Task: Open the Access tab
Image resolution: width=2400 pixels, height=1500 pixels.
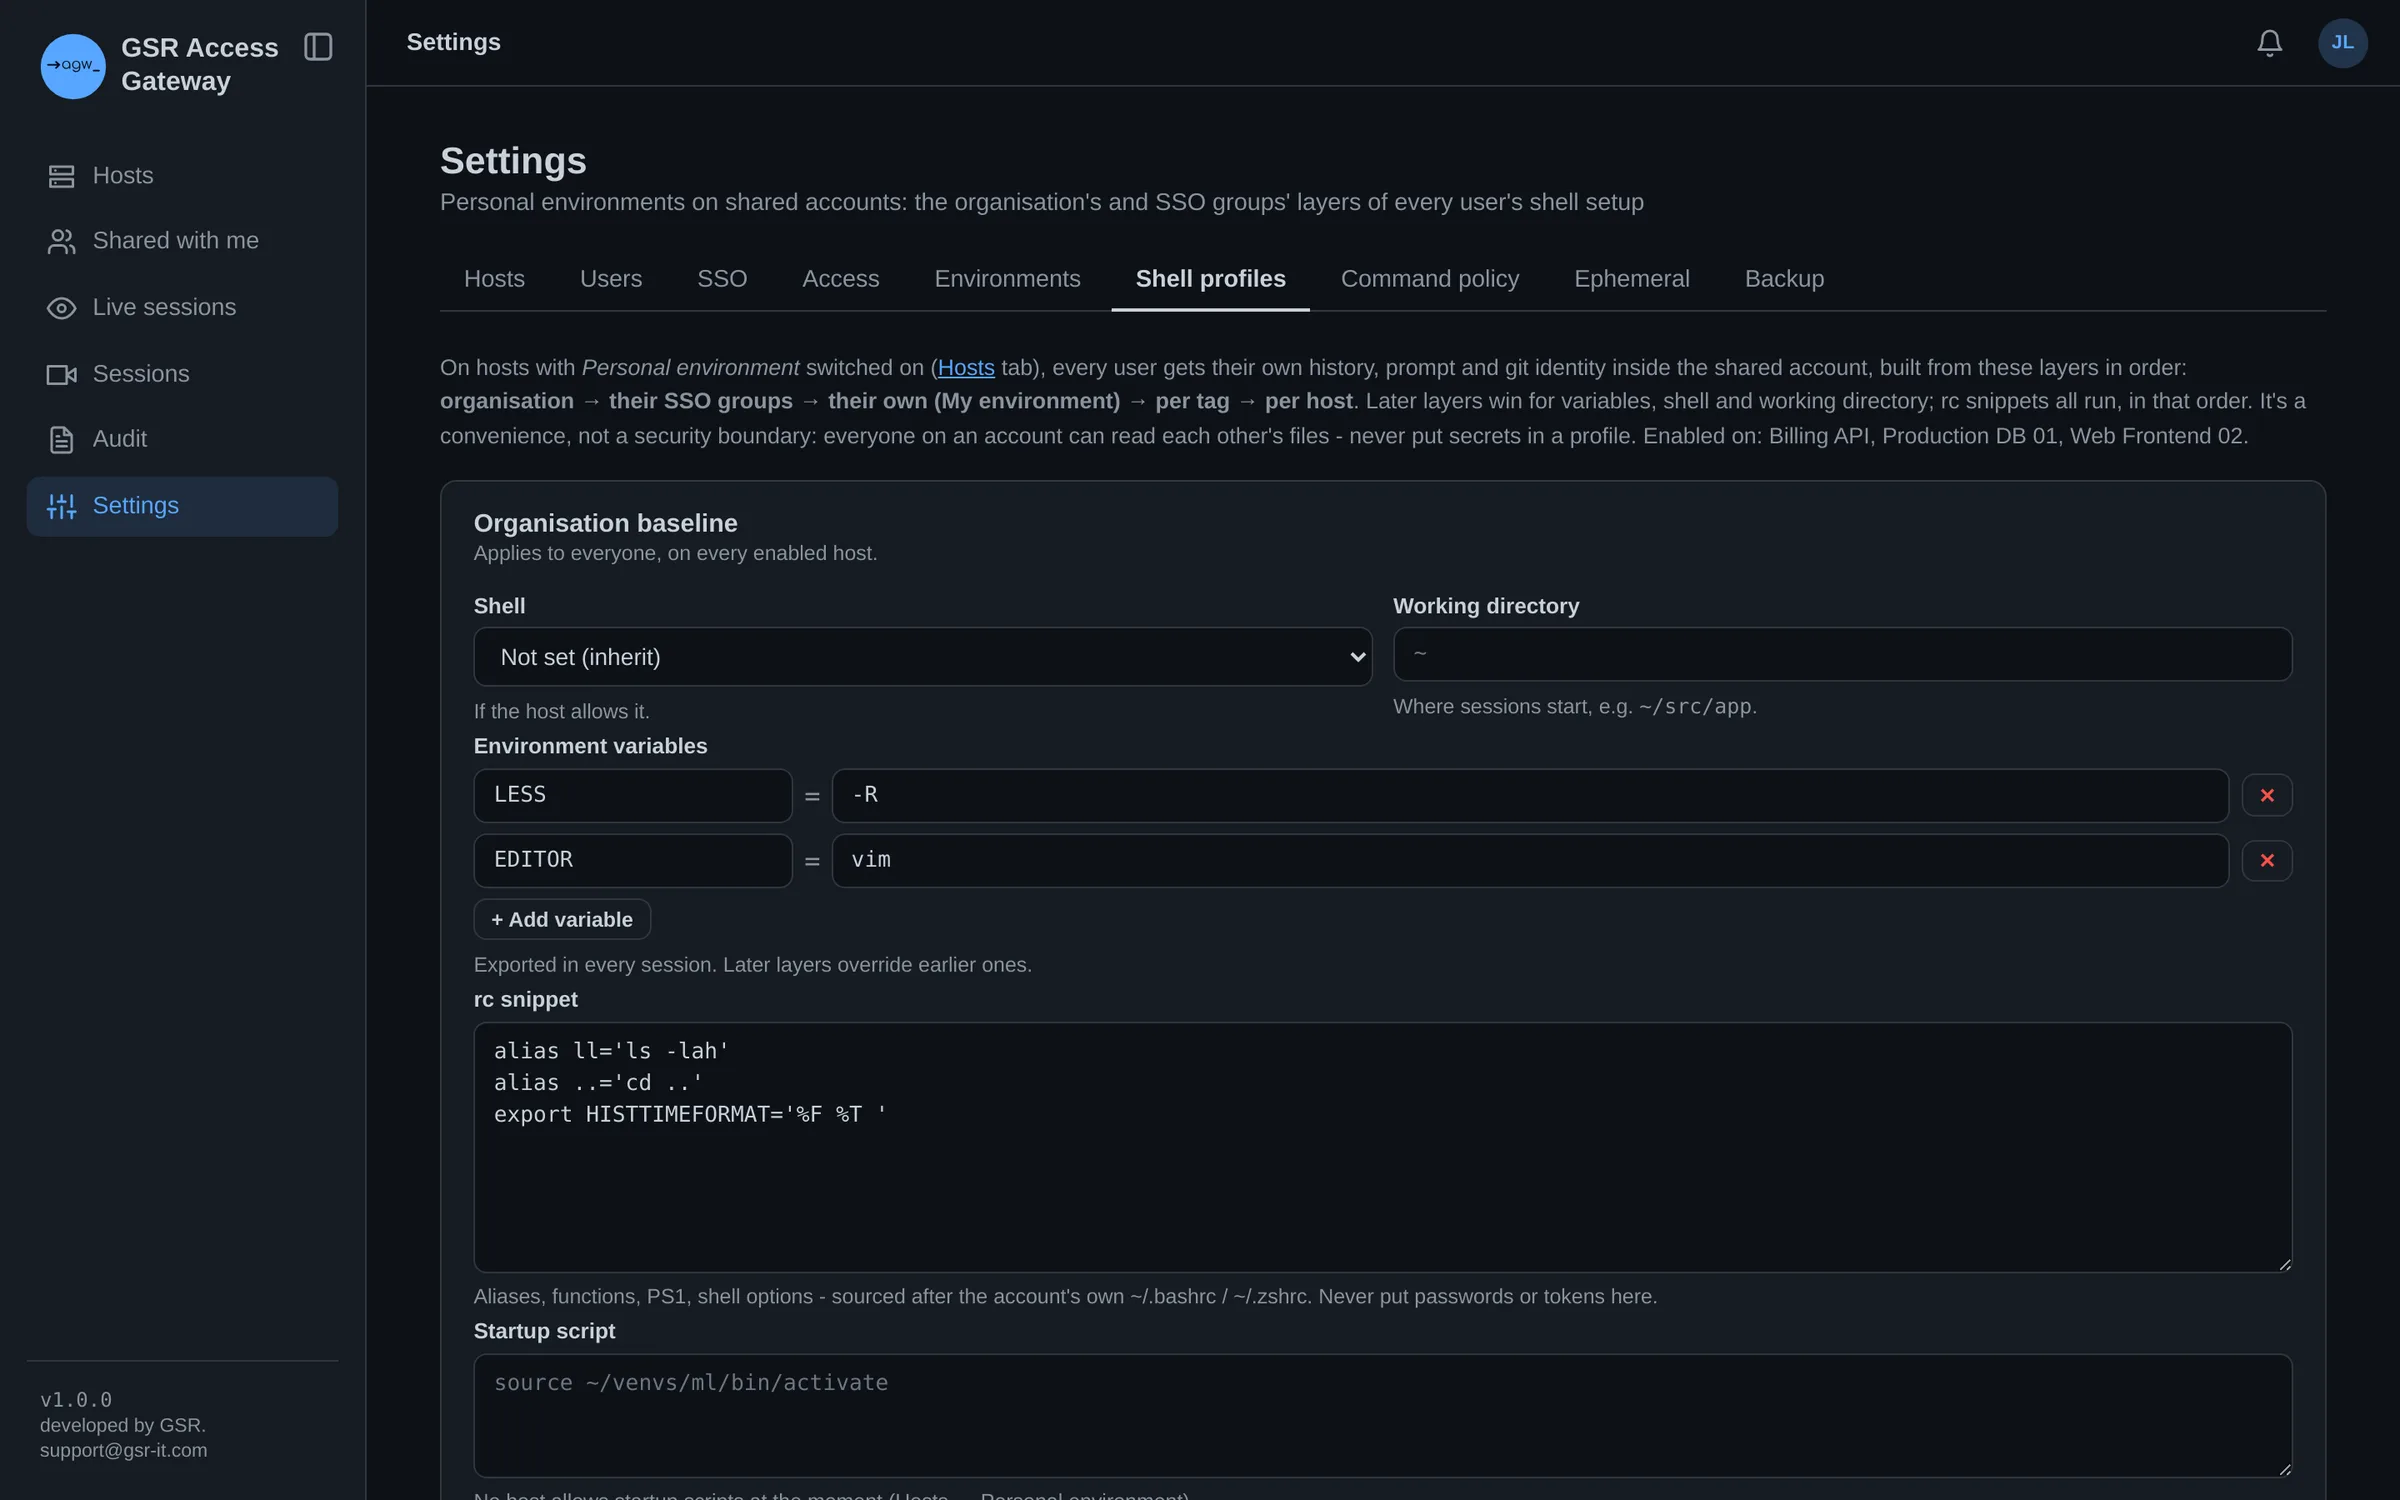Action: (x=840, y=279)
